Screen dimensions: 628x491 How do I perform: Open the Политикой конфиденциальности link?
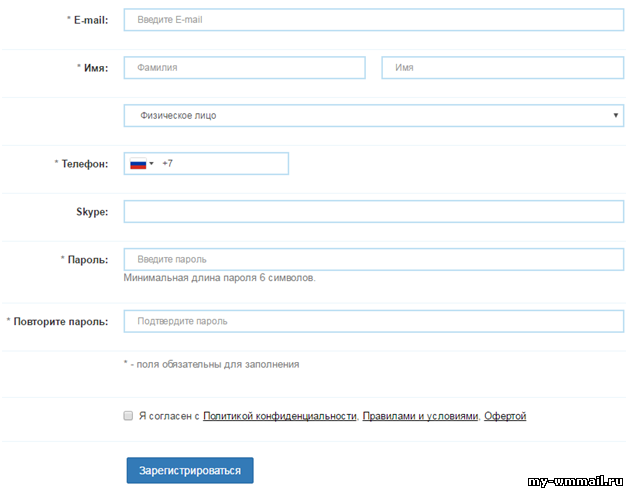click(x=280, y=416)
